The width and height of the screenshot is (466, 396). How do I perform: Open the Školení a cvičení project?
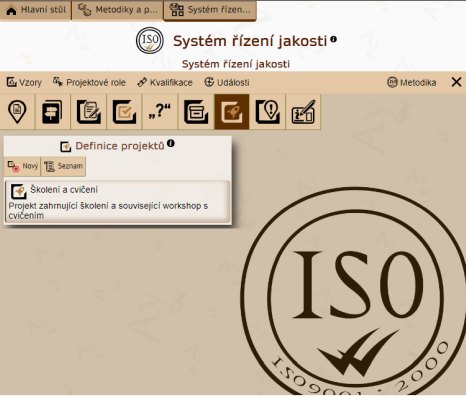point(118,202)
